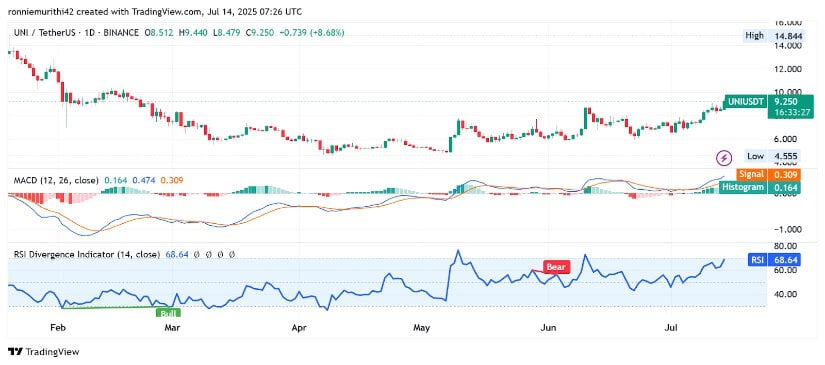Click the green Histogram label
The height and width of the screenshot is (365, 825).
tap(743, 187)
